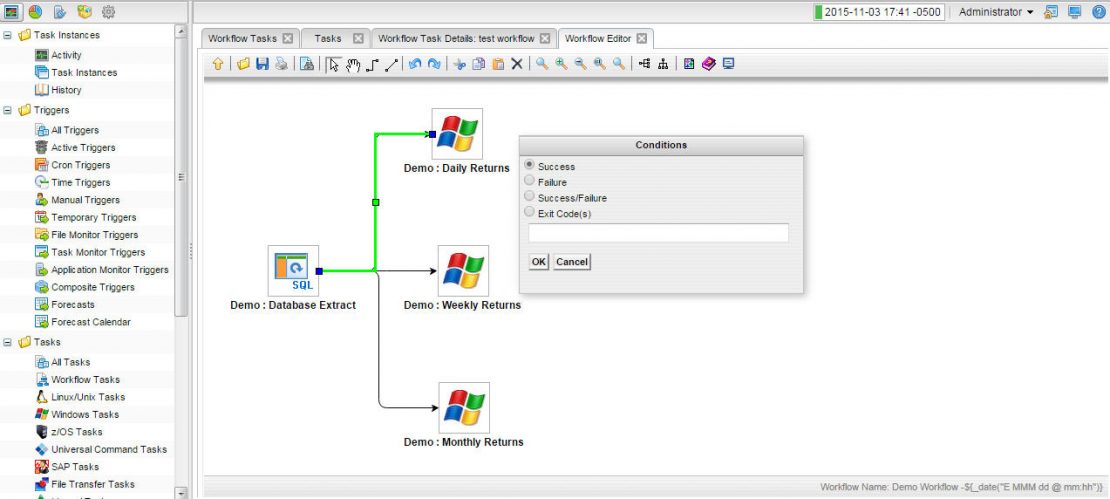Open Cron Triggers in the sidebar
Image resolution: width=1110 pixels, height=499 pixels.
[x=81, y=165]
